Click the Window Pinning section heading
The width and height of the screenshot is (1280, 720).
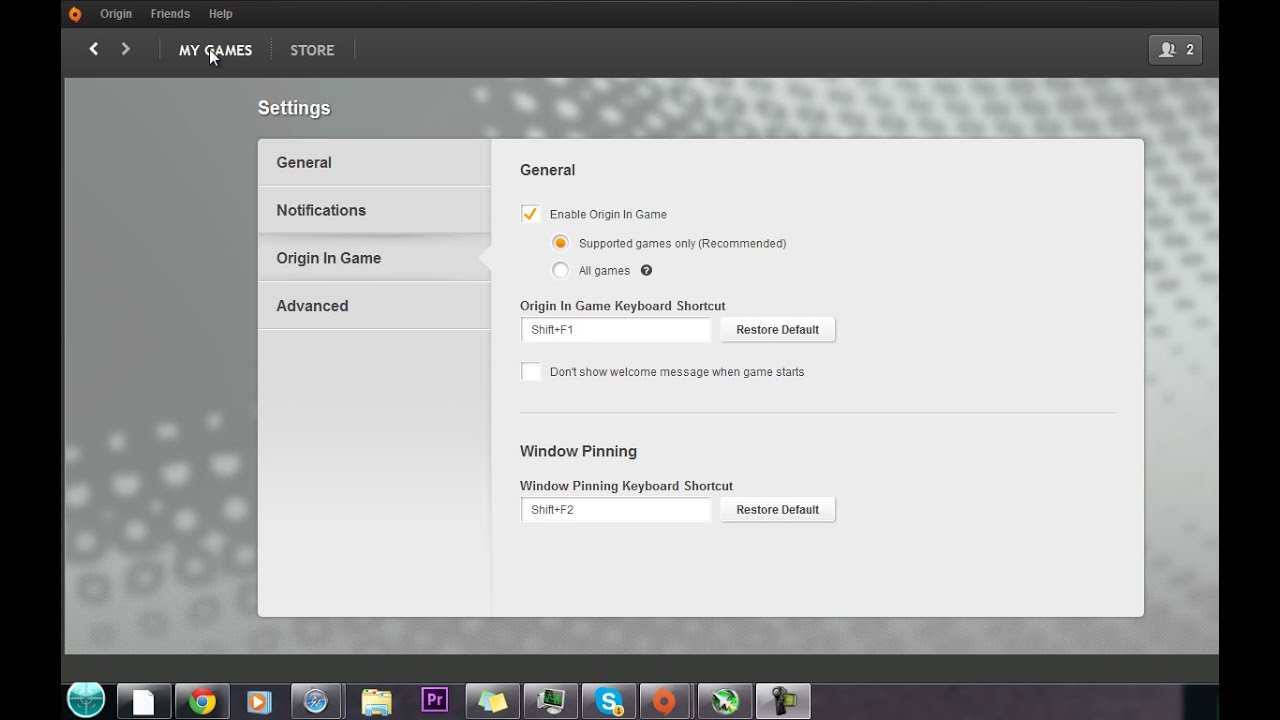click(x=578, y=451)
